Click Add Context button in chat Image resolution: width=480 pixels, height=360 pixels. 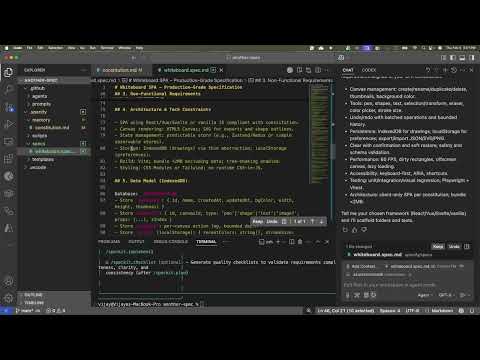click(361, 266)
